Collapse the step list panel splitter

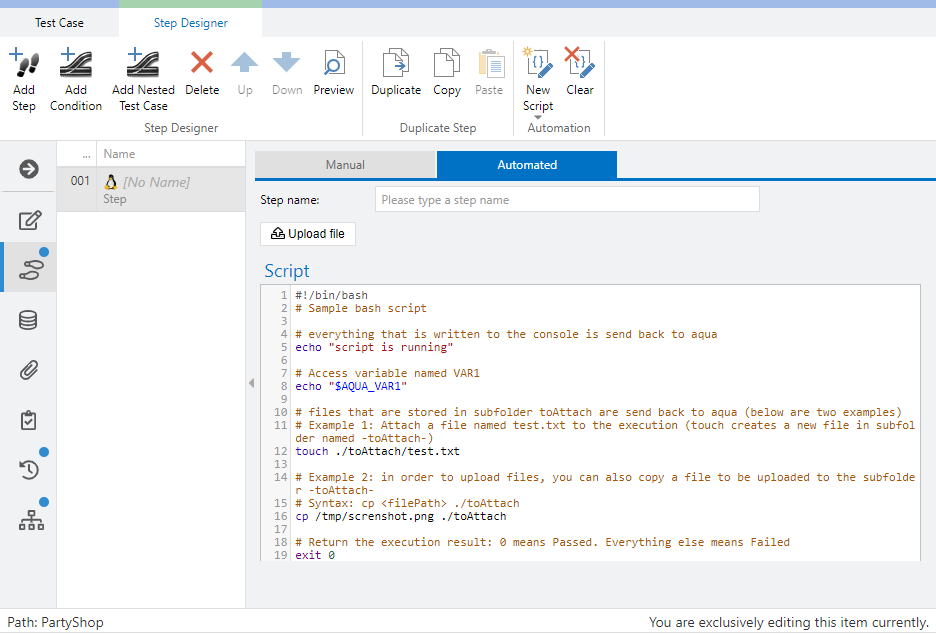tap(251, 383)
